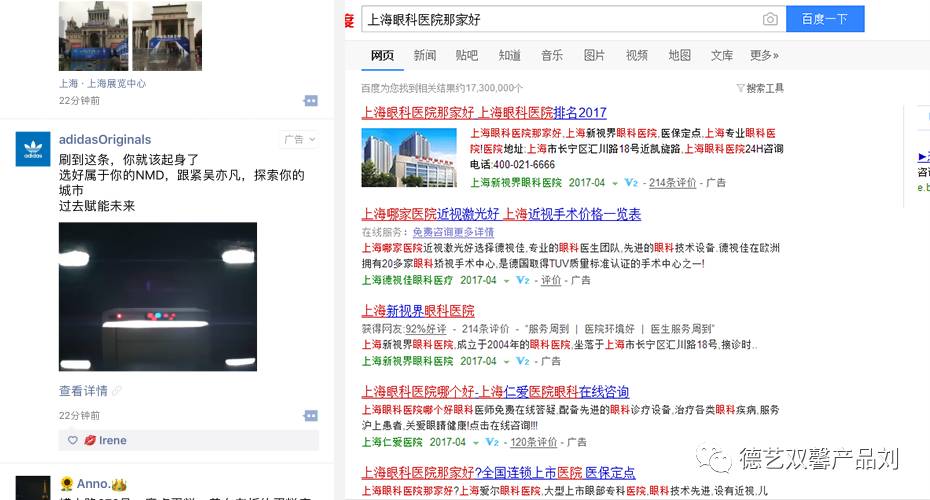Image resolution: width=930 pixels, height=500 pixels.
Task: Switch to the 音乐 tab
Action: click(552, 55)
